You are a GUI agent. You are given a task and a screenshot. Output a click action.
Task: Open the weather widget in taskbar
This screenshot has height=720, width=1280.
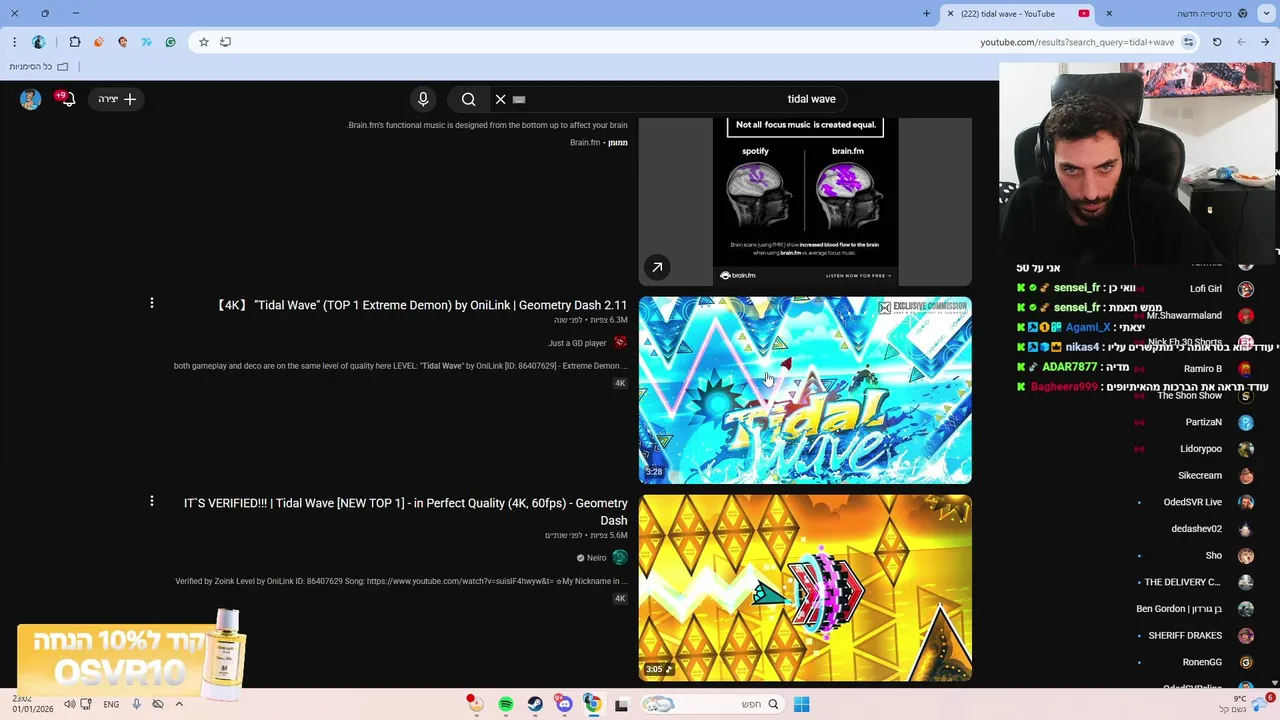(1245, 704)
